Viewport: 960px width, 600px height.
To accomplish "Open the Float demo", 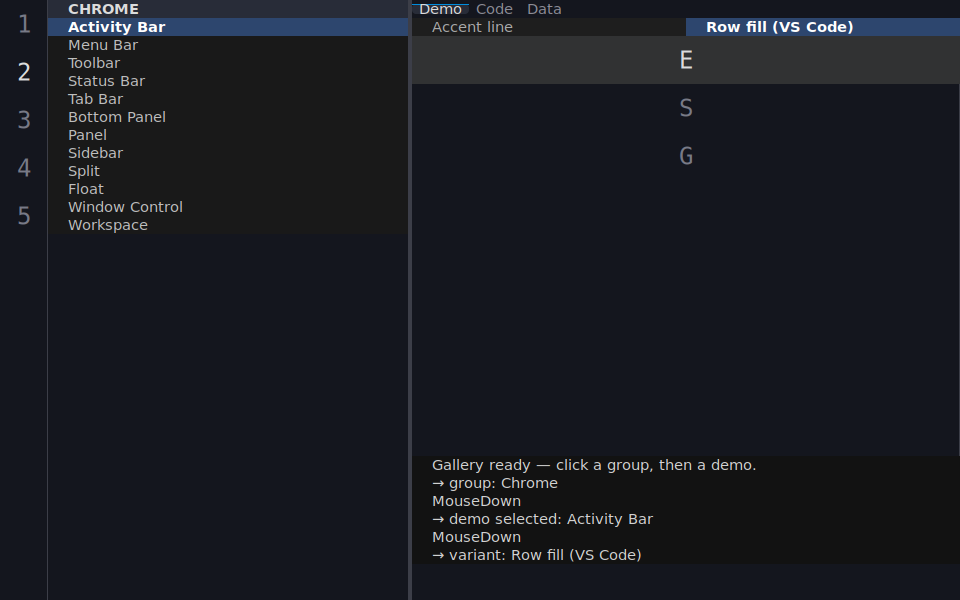I will tap(228, 189).
